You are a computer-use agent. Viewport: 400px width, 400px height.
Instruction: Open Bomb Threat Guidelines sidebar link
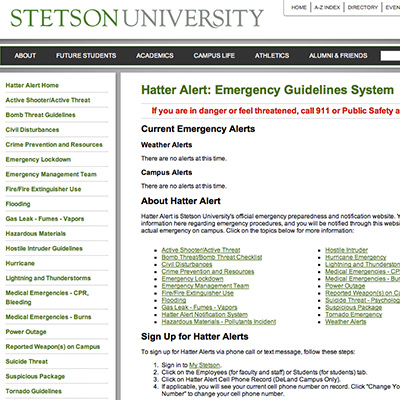point(40,115)
